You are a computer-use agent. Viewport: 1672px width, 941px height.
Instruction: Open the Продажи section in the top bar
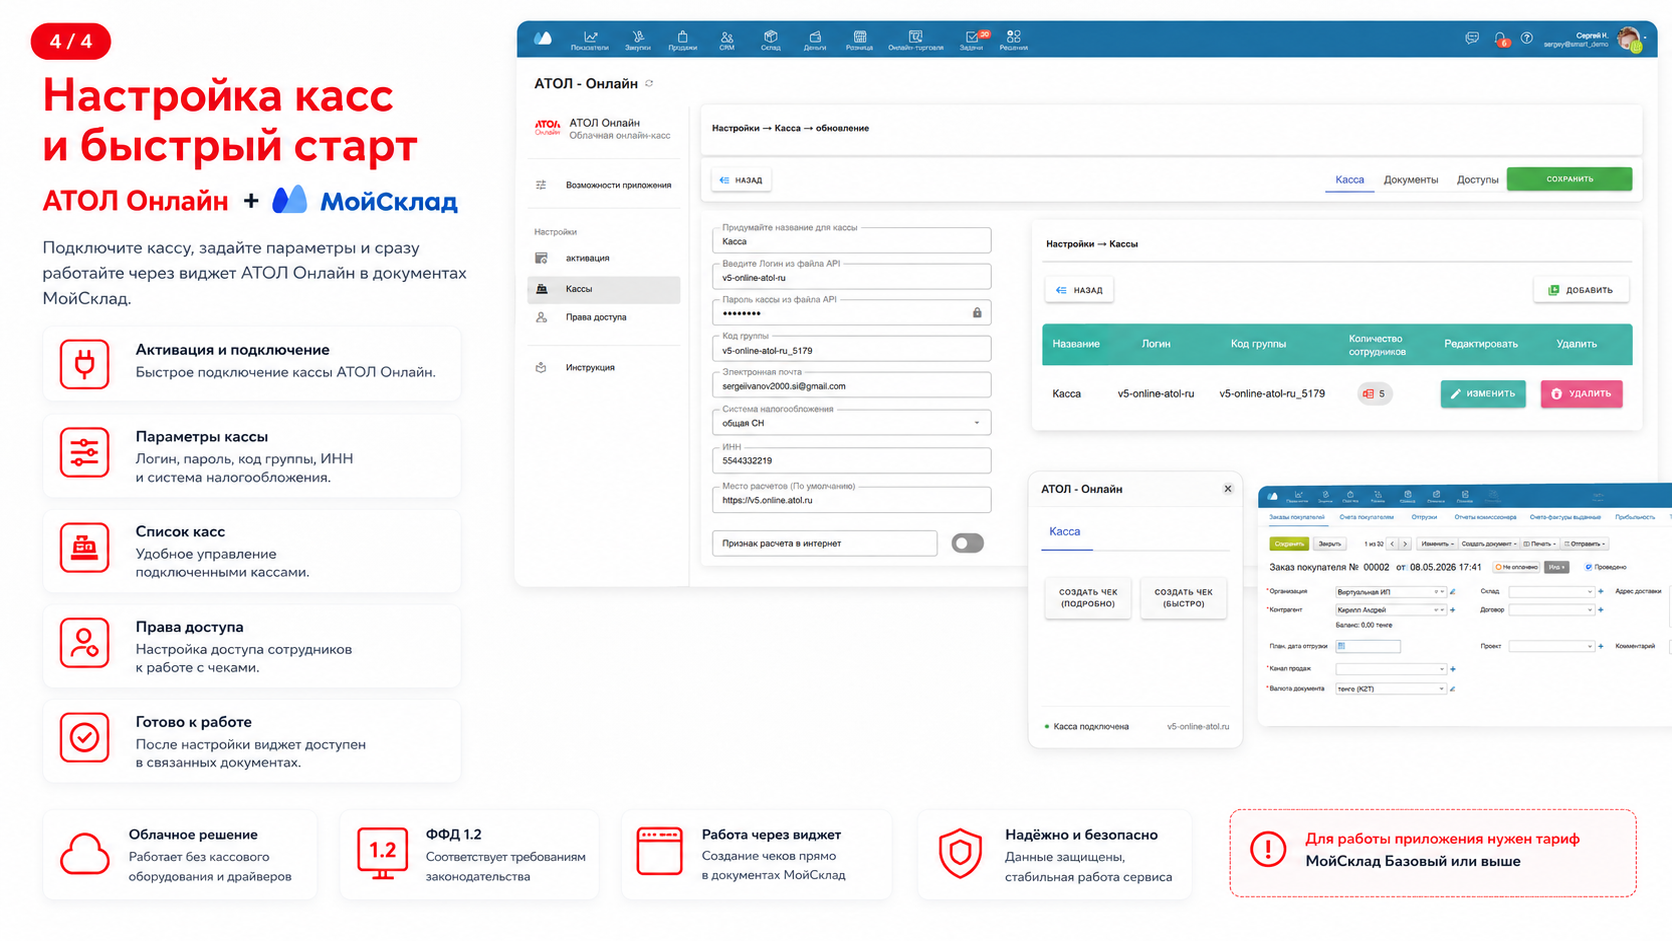coord(683,40)
